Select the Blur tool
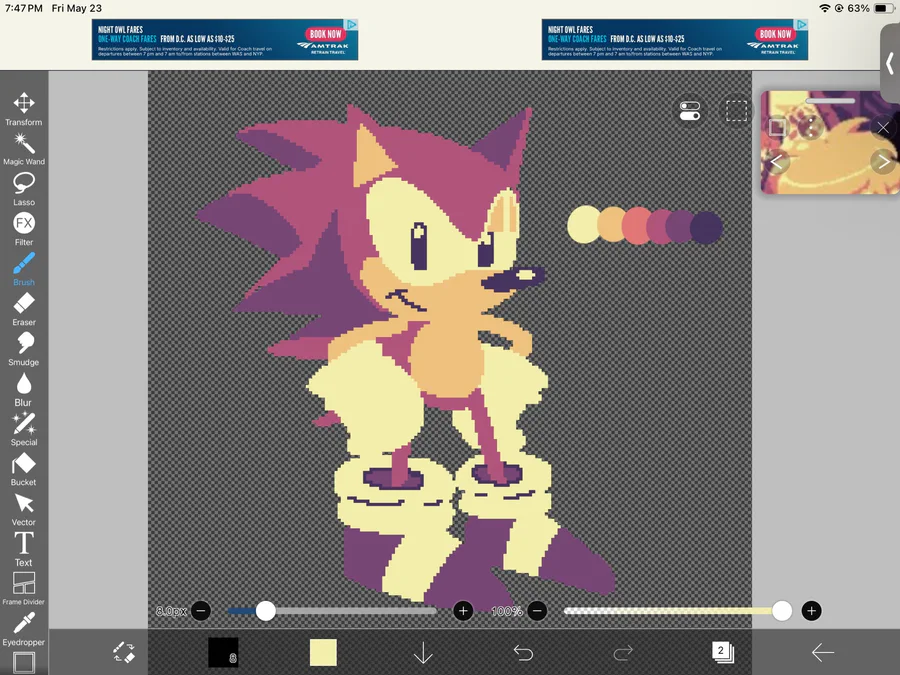 click(24, 390)
